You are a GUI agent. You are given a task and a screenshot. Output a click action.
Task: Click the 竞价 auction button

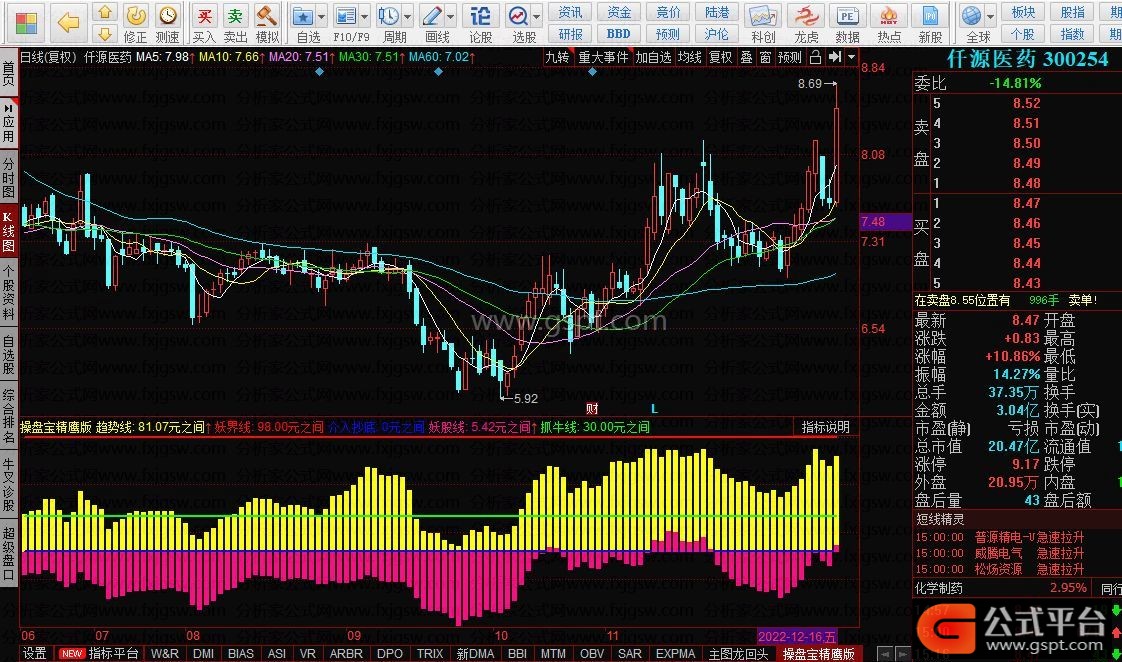(x=668, y=12)
